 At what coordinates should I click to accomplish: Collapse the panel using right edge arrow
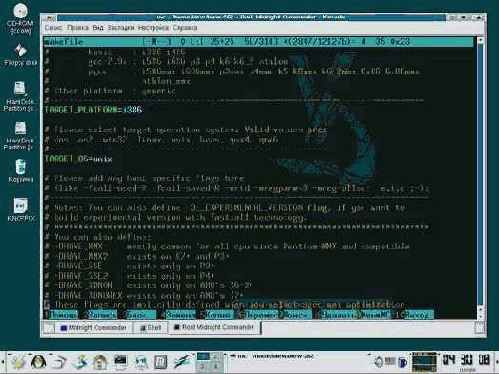pyautogui.click(x=496, y=362)
